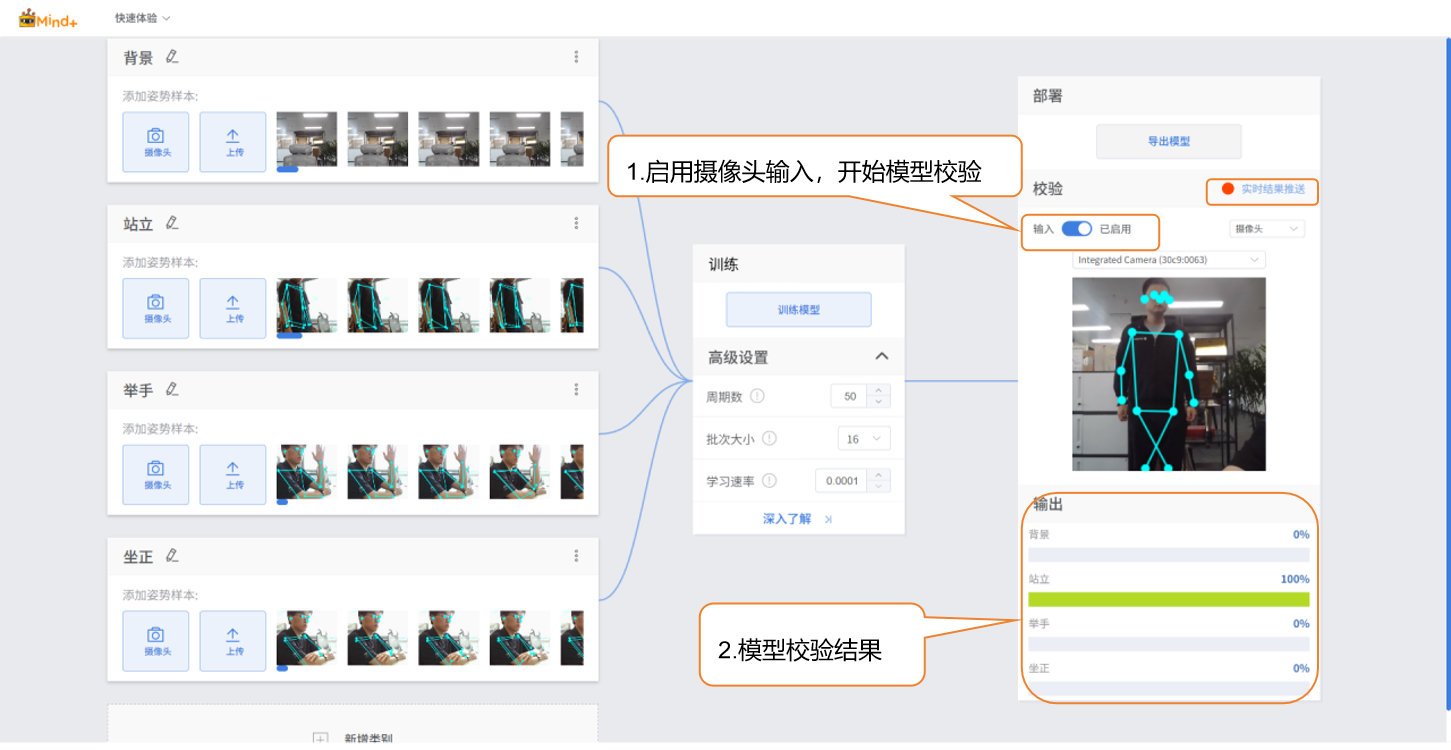The image size is (1451, 750).
Task: Open three-dot menu for 举手 class
Action: [x=576, y=389]
